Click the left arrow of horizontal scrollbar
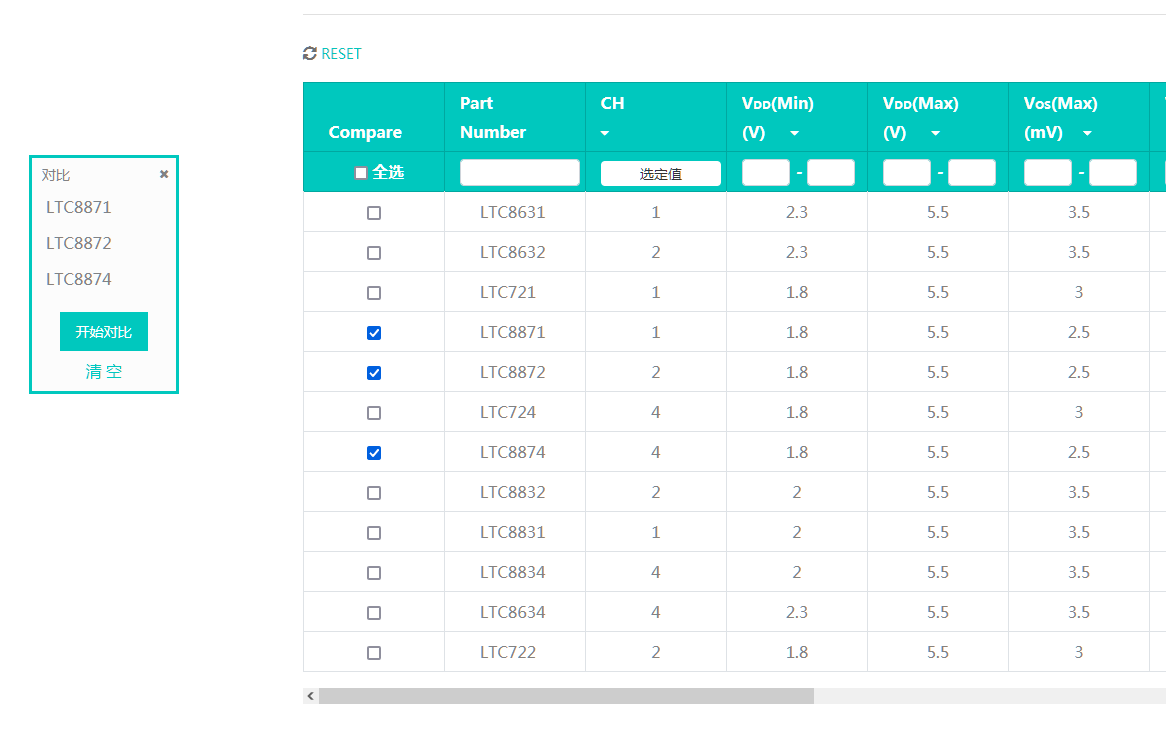The width and height of the screenshot is (1166, 738). click(311, 696)
